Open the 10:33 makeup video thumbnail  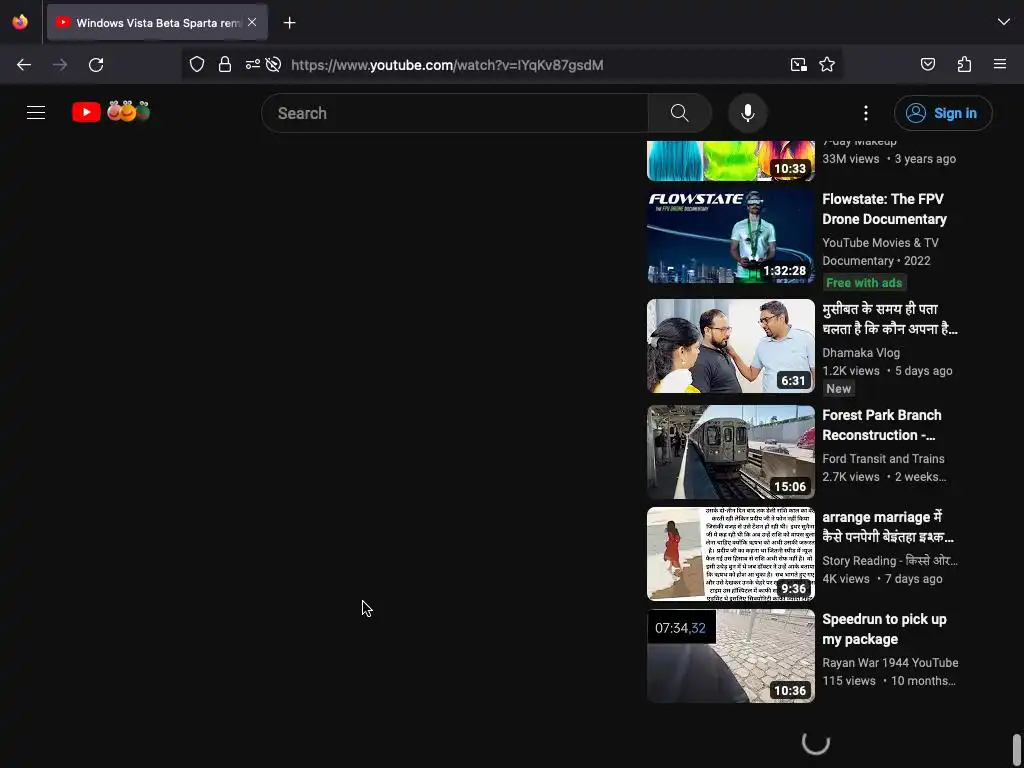point(731,161)
